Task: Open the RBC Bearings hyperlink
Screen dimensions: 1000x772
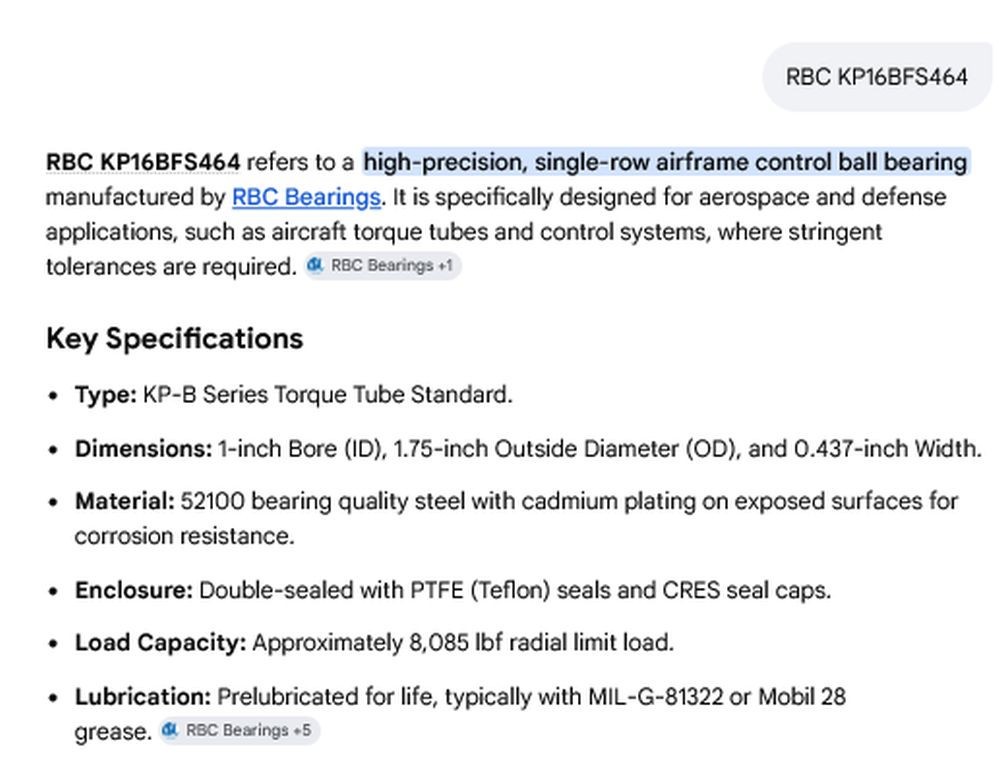Action: pos(306,197)
